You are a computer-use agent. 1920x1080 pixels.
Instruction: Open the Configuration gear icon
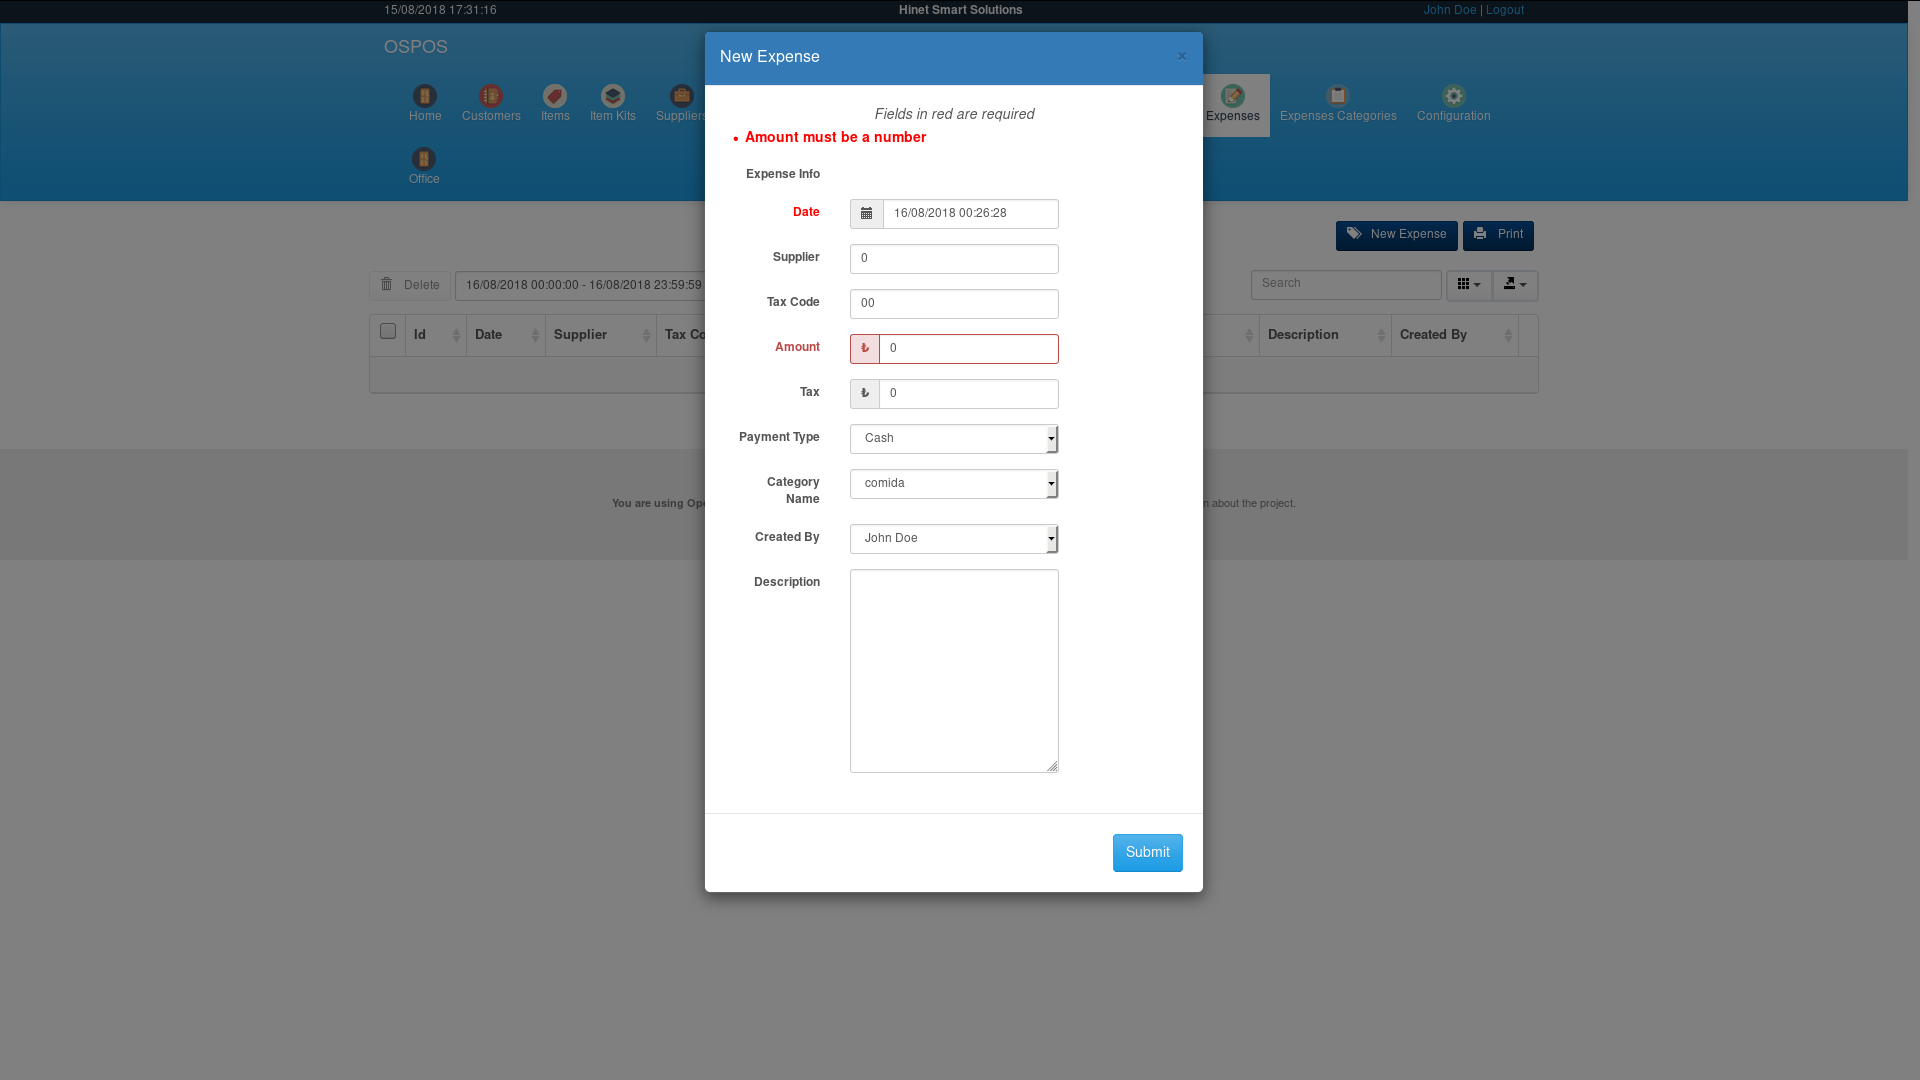[x=1453, y=96]
